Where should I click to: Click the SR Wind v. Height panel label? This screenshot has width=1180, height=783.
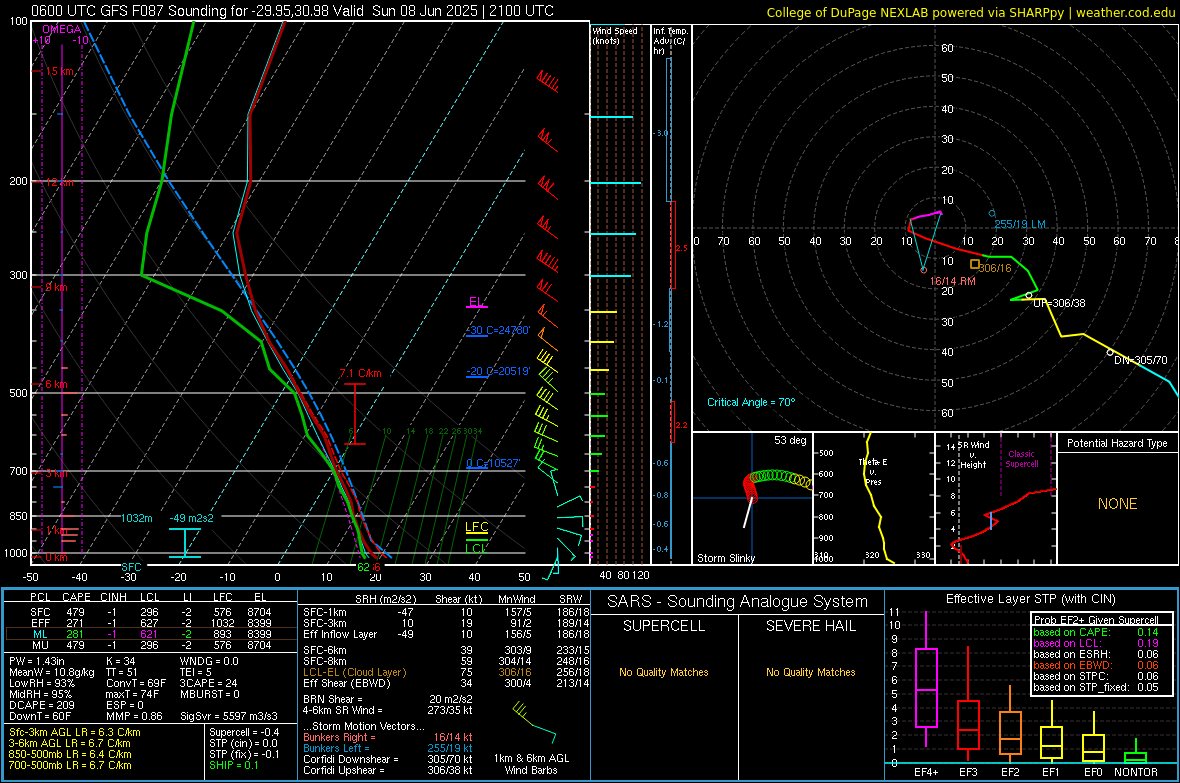click(973, 455)
